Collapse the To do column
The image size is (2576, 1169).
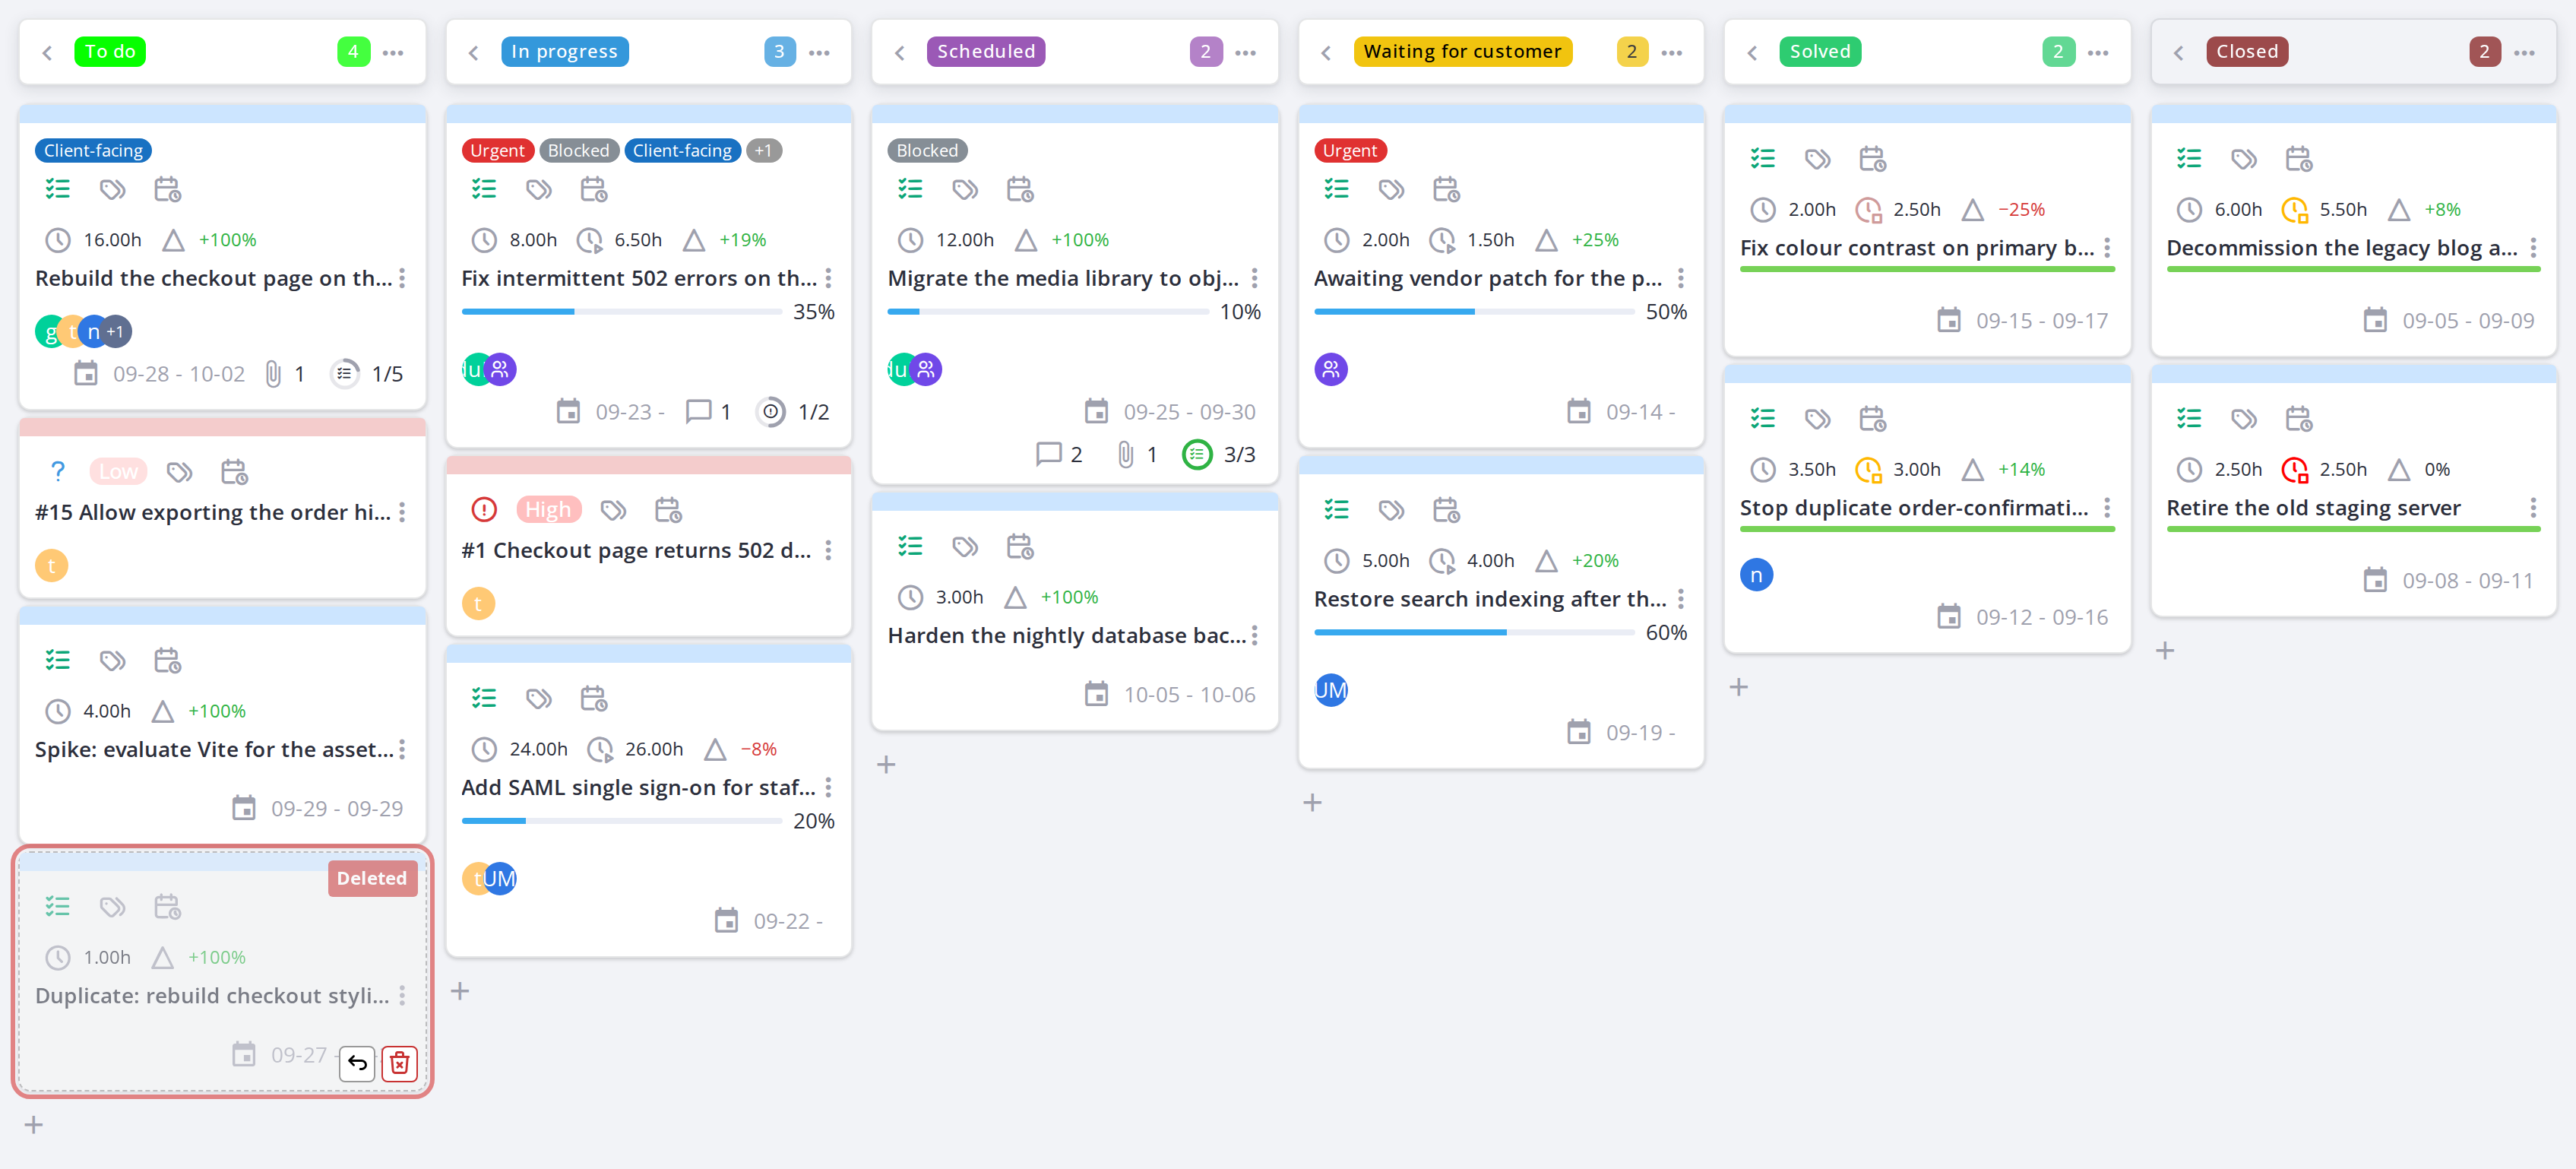pos(47,52)
